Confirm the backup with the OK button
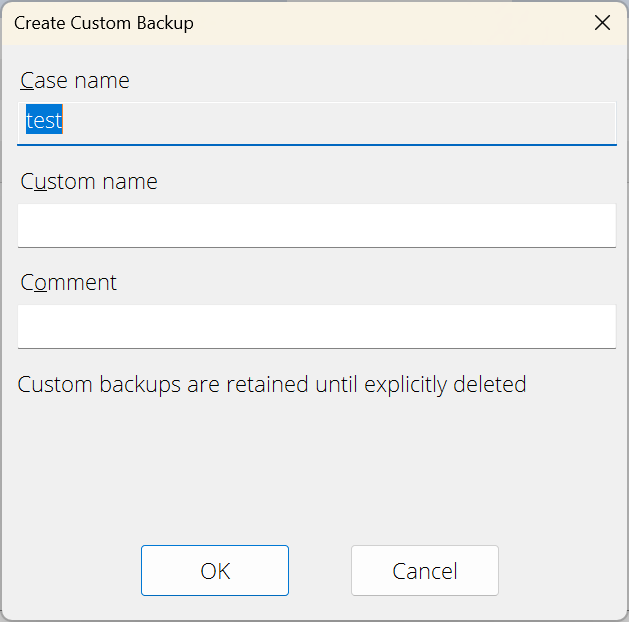This screenshot has width=629, height=622. 215,570
